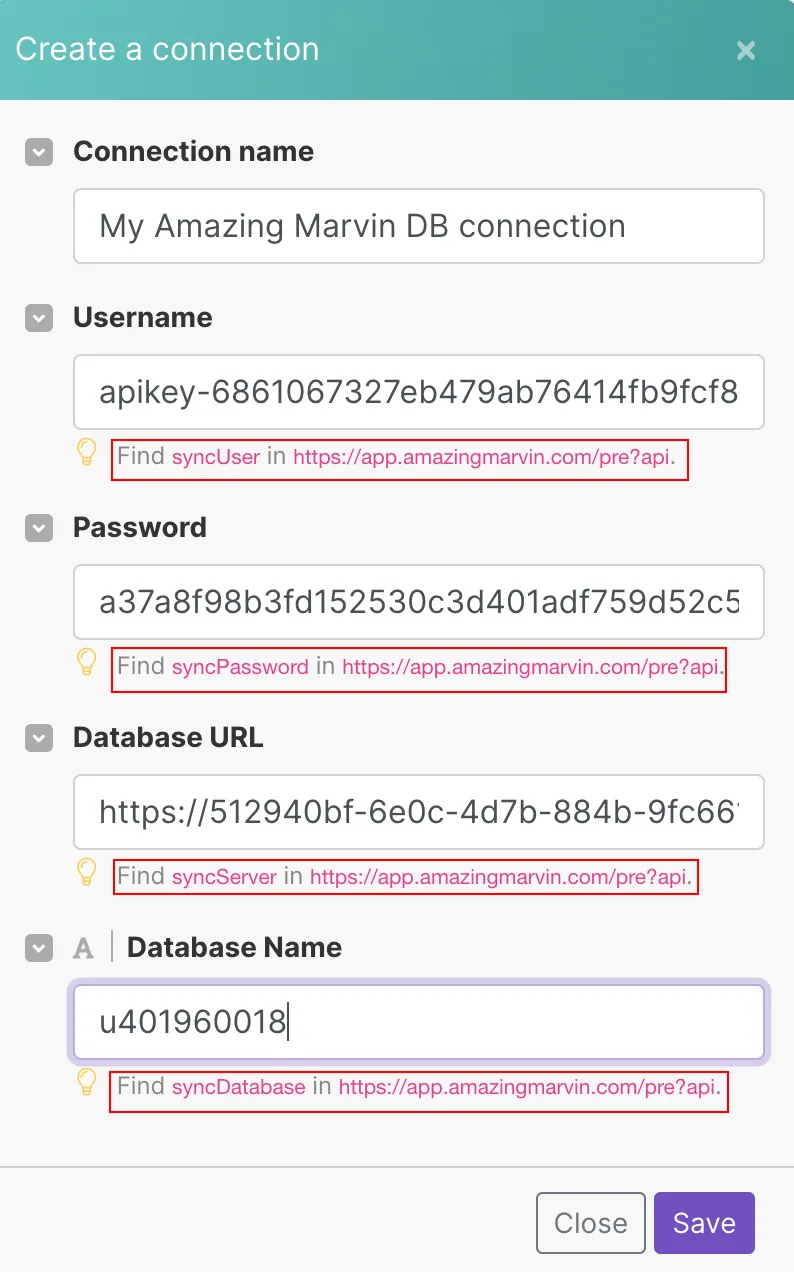This screenshot has width=794, height=1272.
Task: Click the lightbulb hint icon under Database URL
Action: pos(87,872)
